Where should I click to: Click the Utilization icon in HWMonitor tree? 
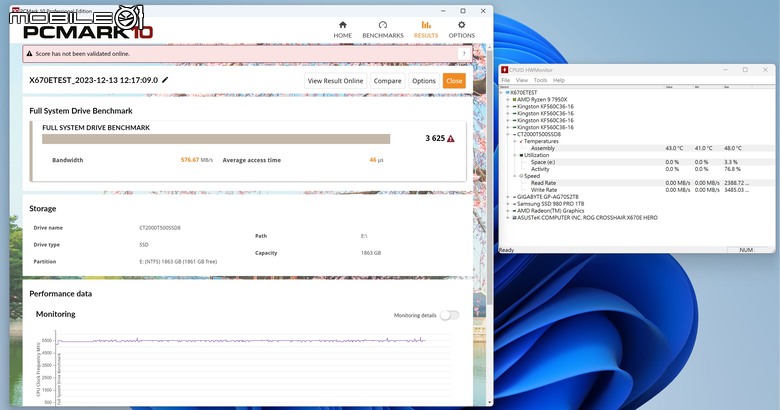pos(521,155)
